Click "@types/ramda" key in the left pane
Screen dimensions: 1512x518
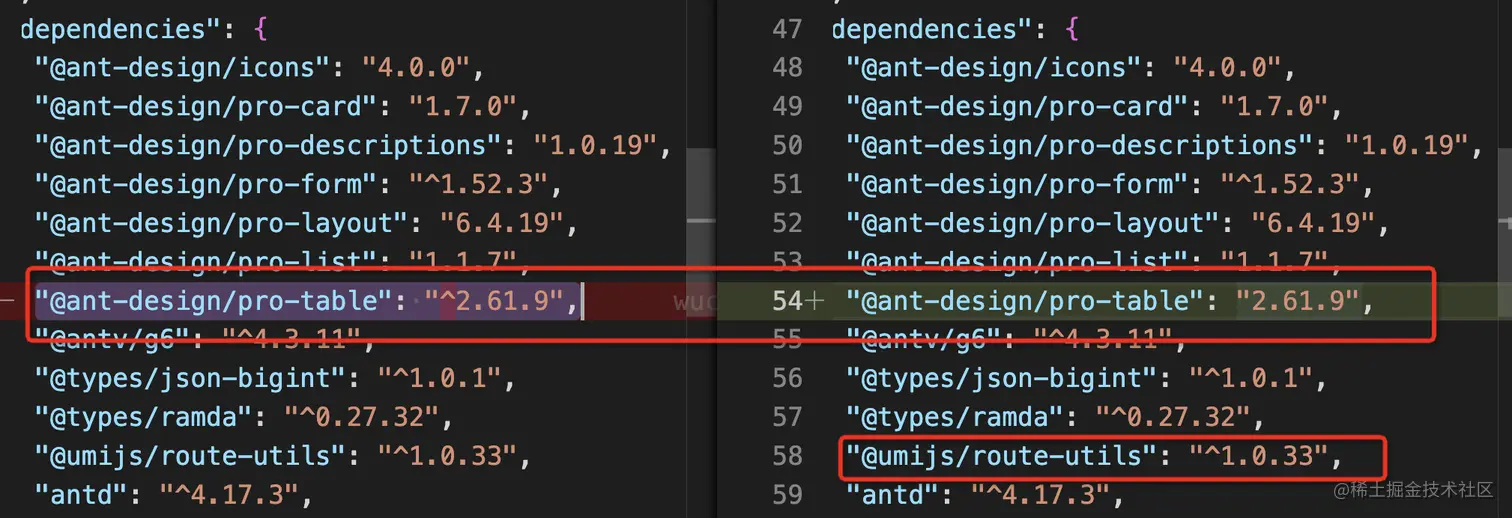[x=144, y=417]
